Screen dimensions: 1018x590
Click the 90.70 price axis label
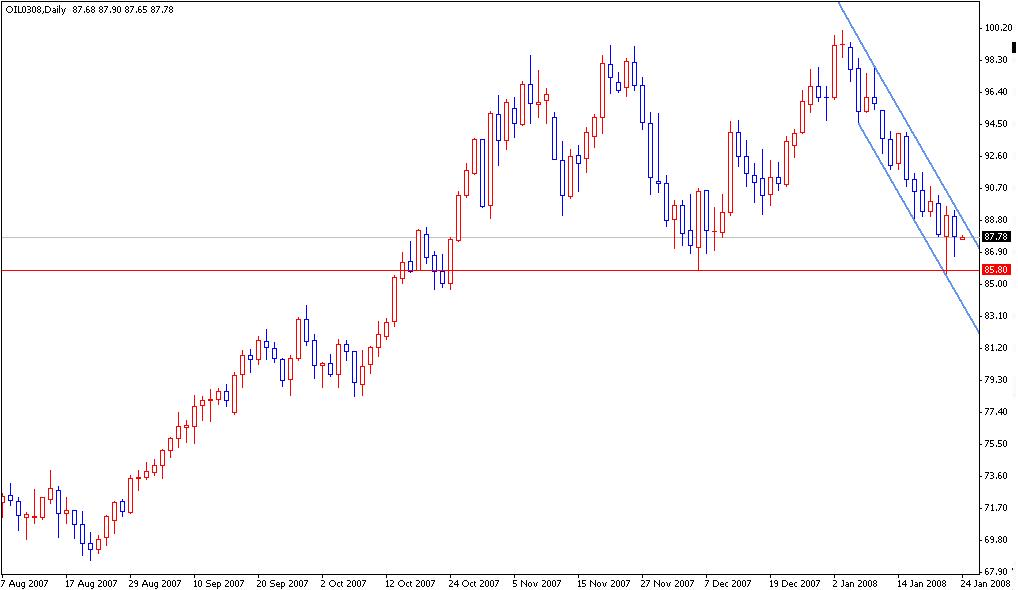point(997,188)
